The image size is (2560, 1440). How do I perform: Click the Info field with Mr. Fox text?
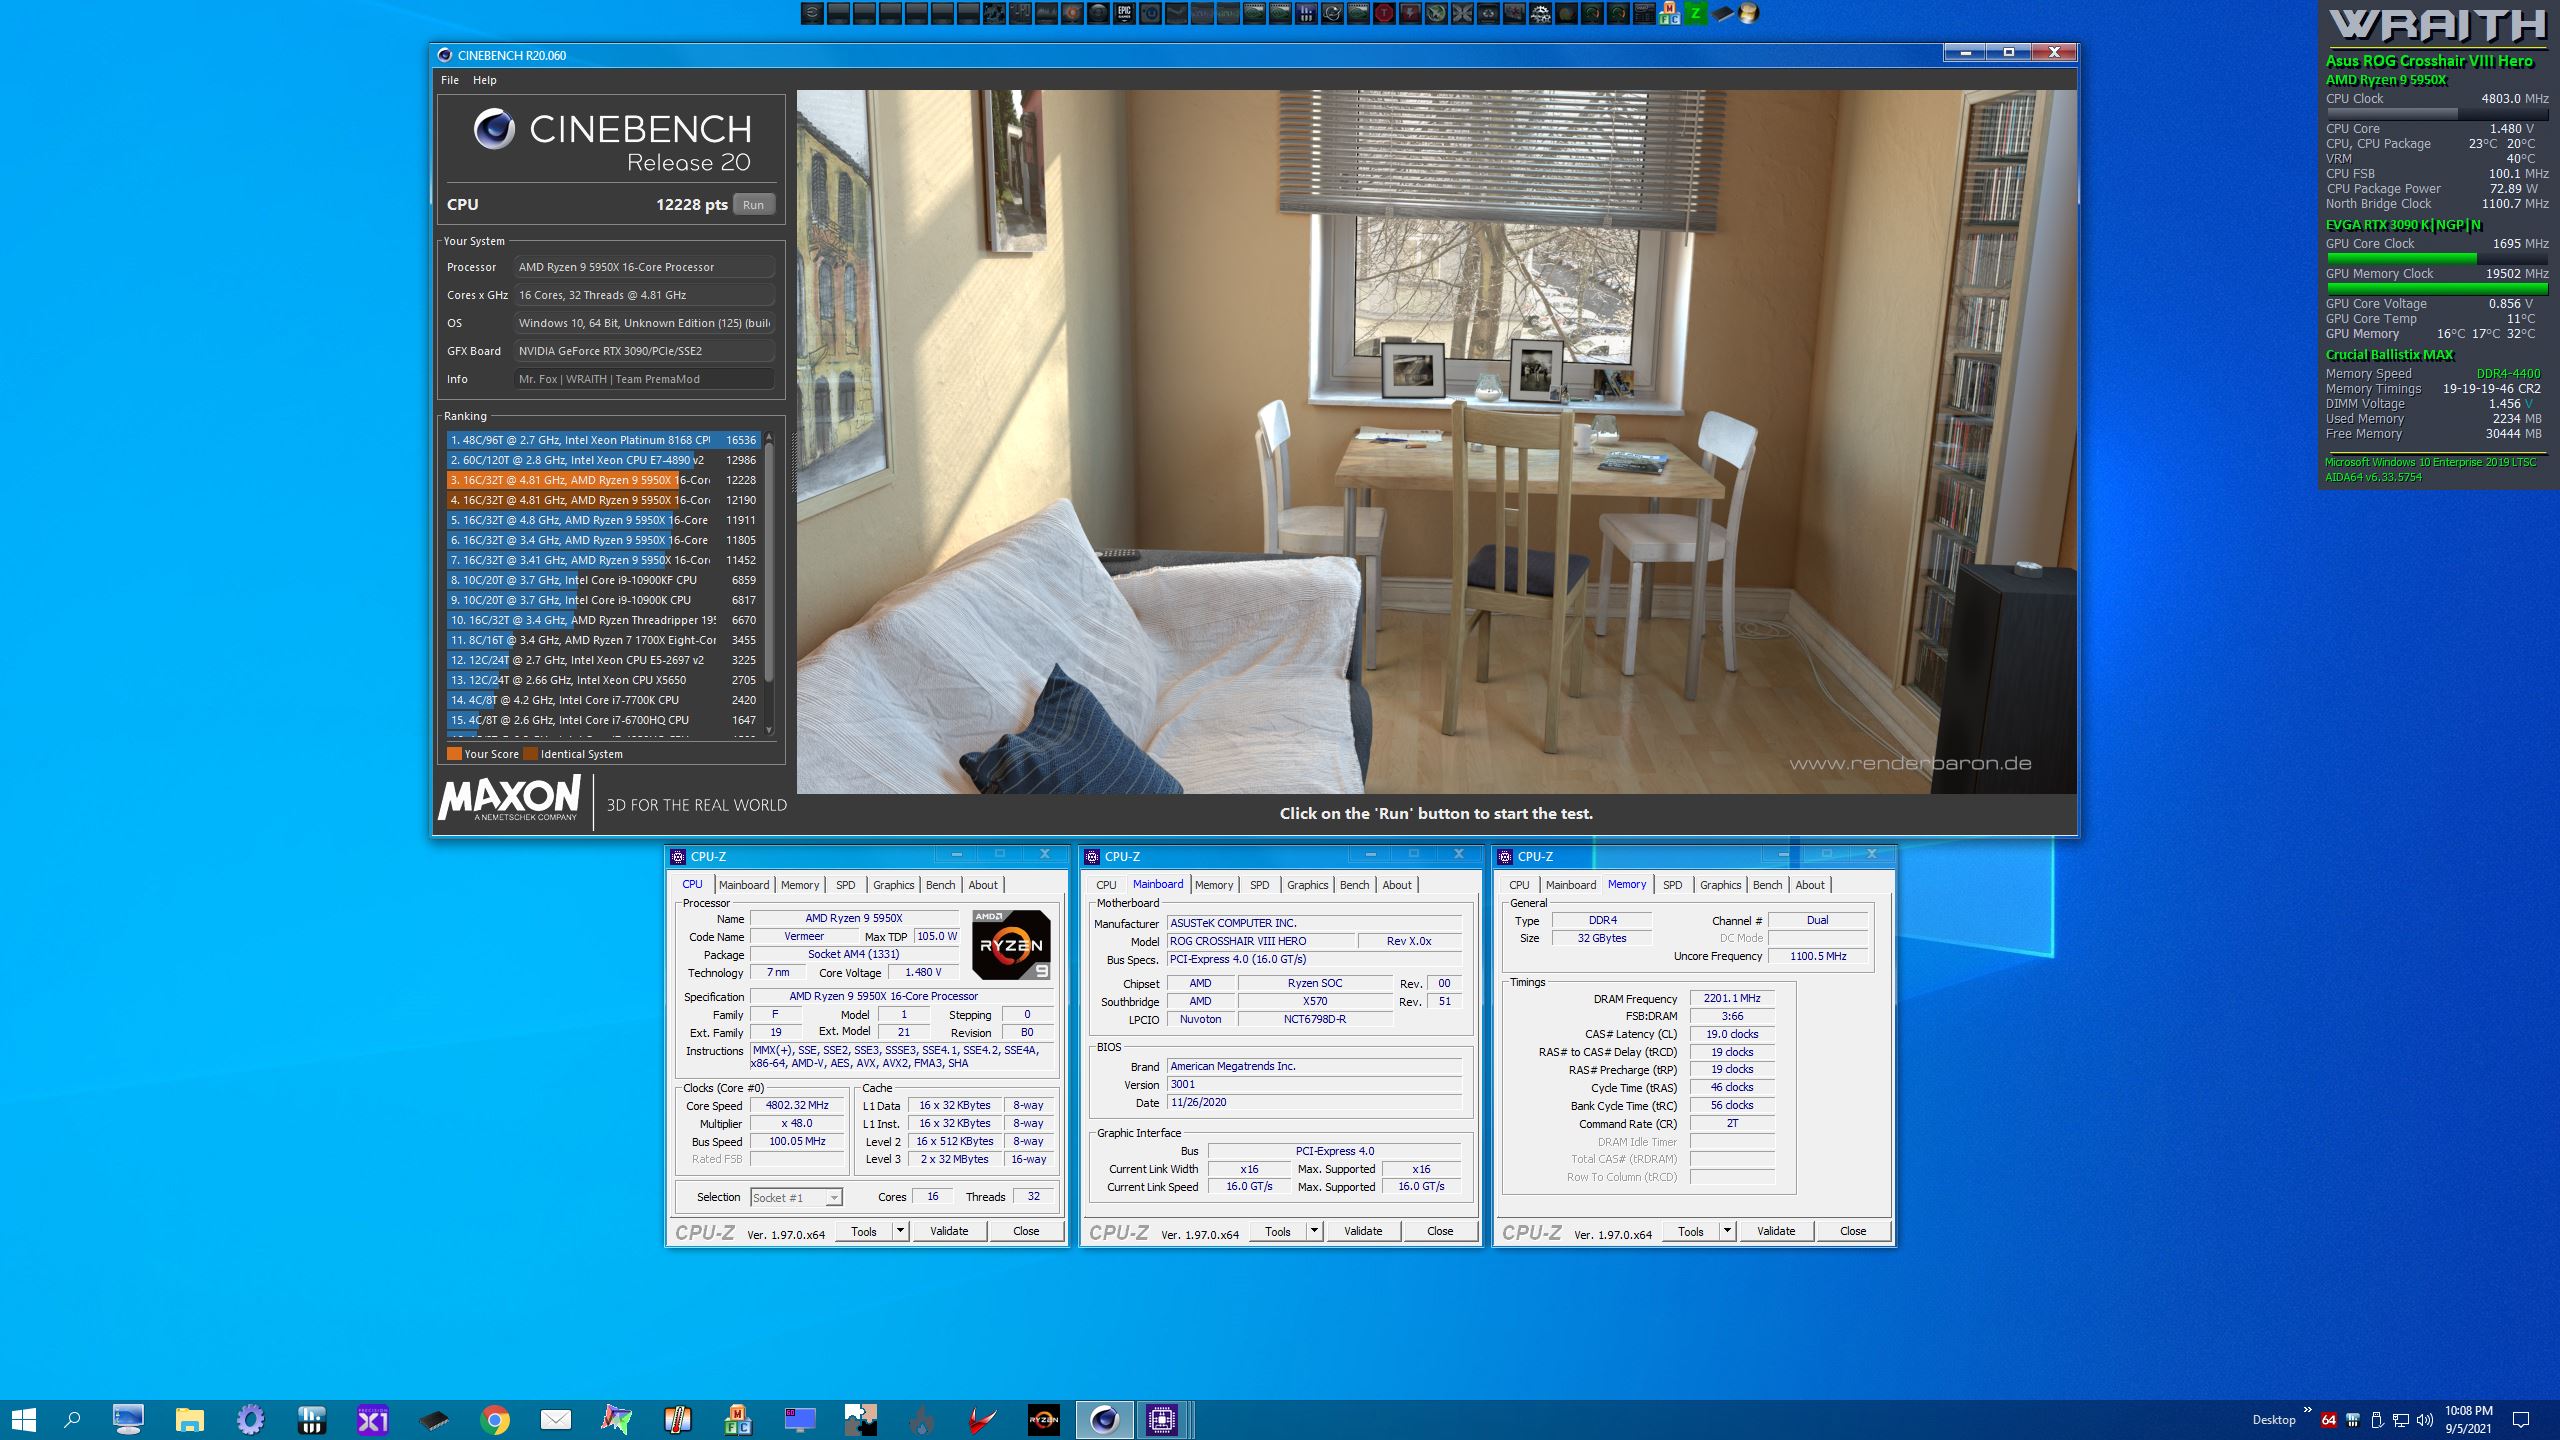click(644, 379)
